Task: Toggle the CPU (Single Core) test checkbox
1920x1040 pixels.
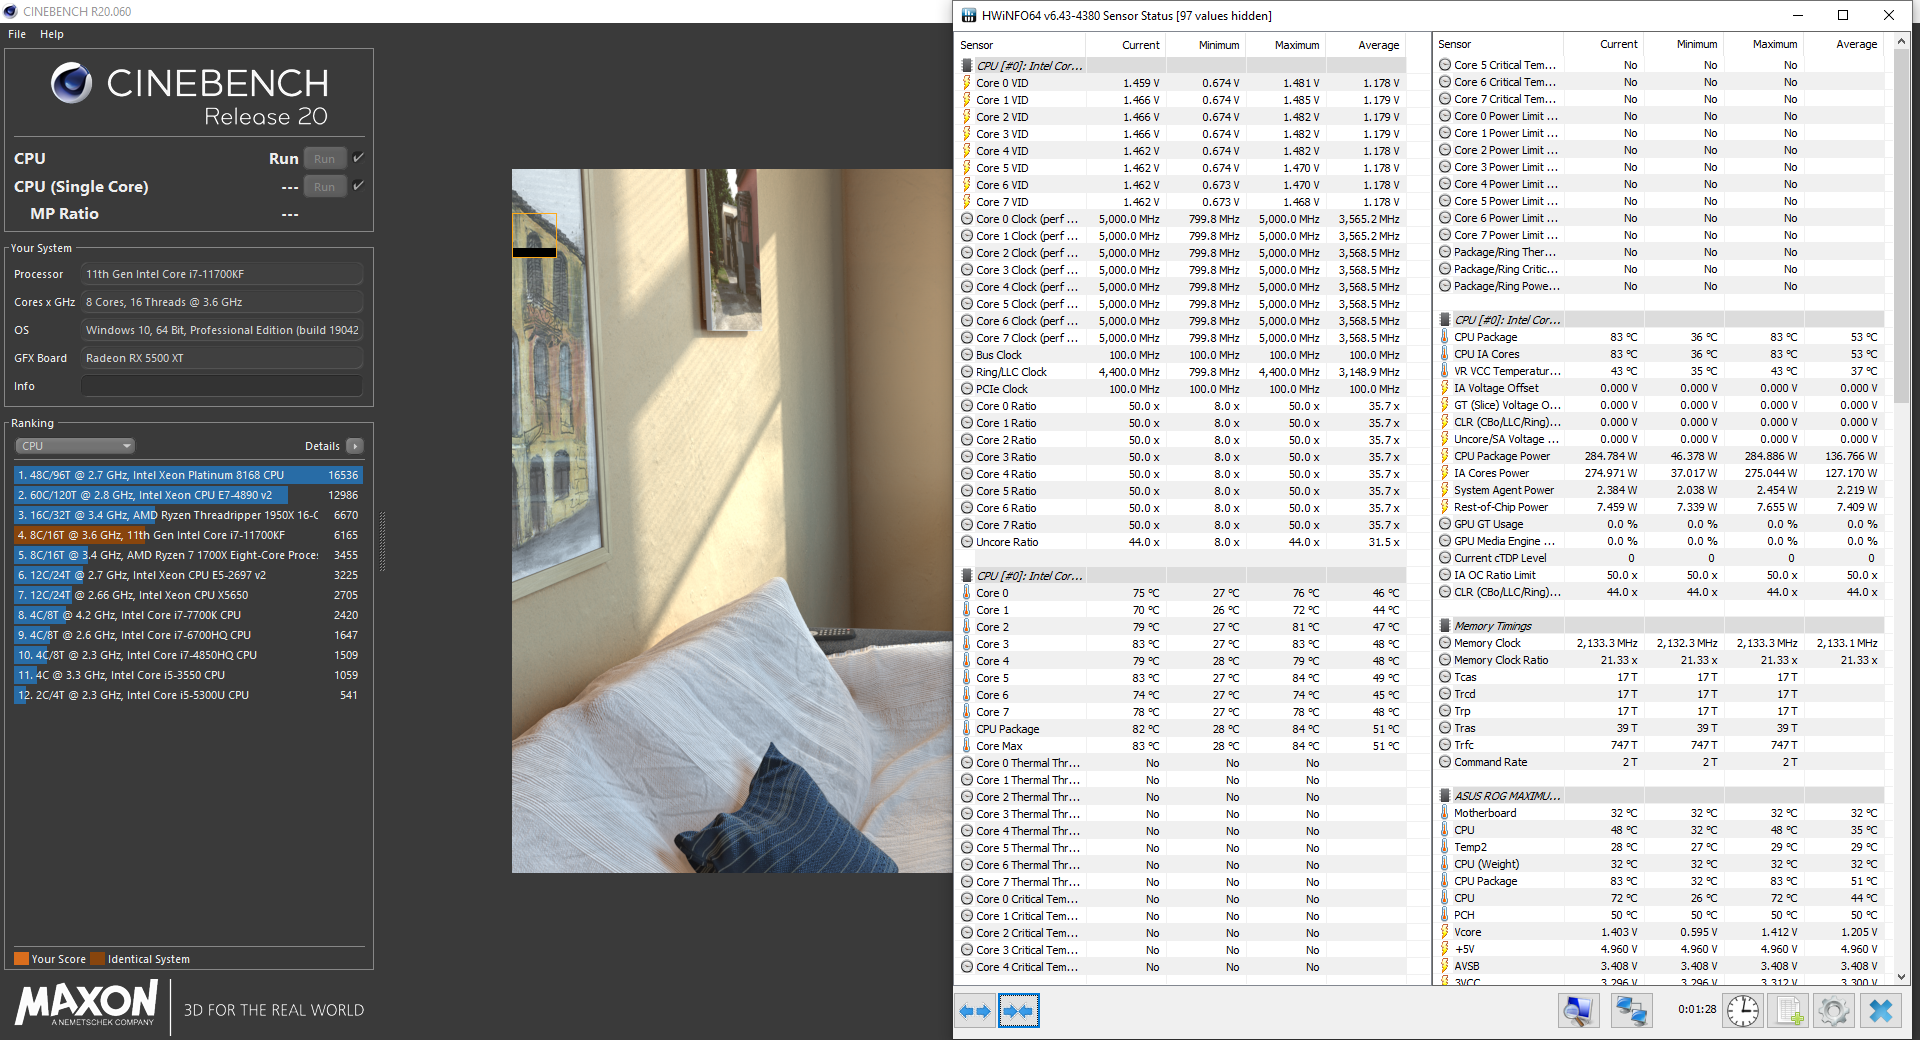Action: (358, 186)
